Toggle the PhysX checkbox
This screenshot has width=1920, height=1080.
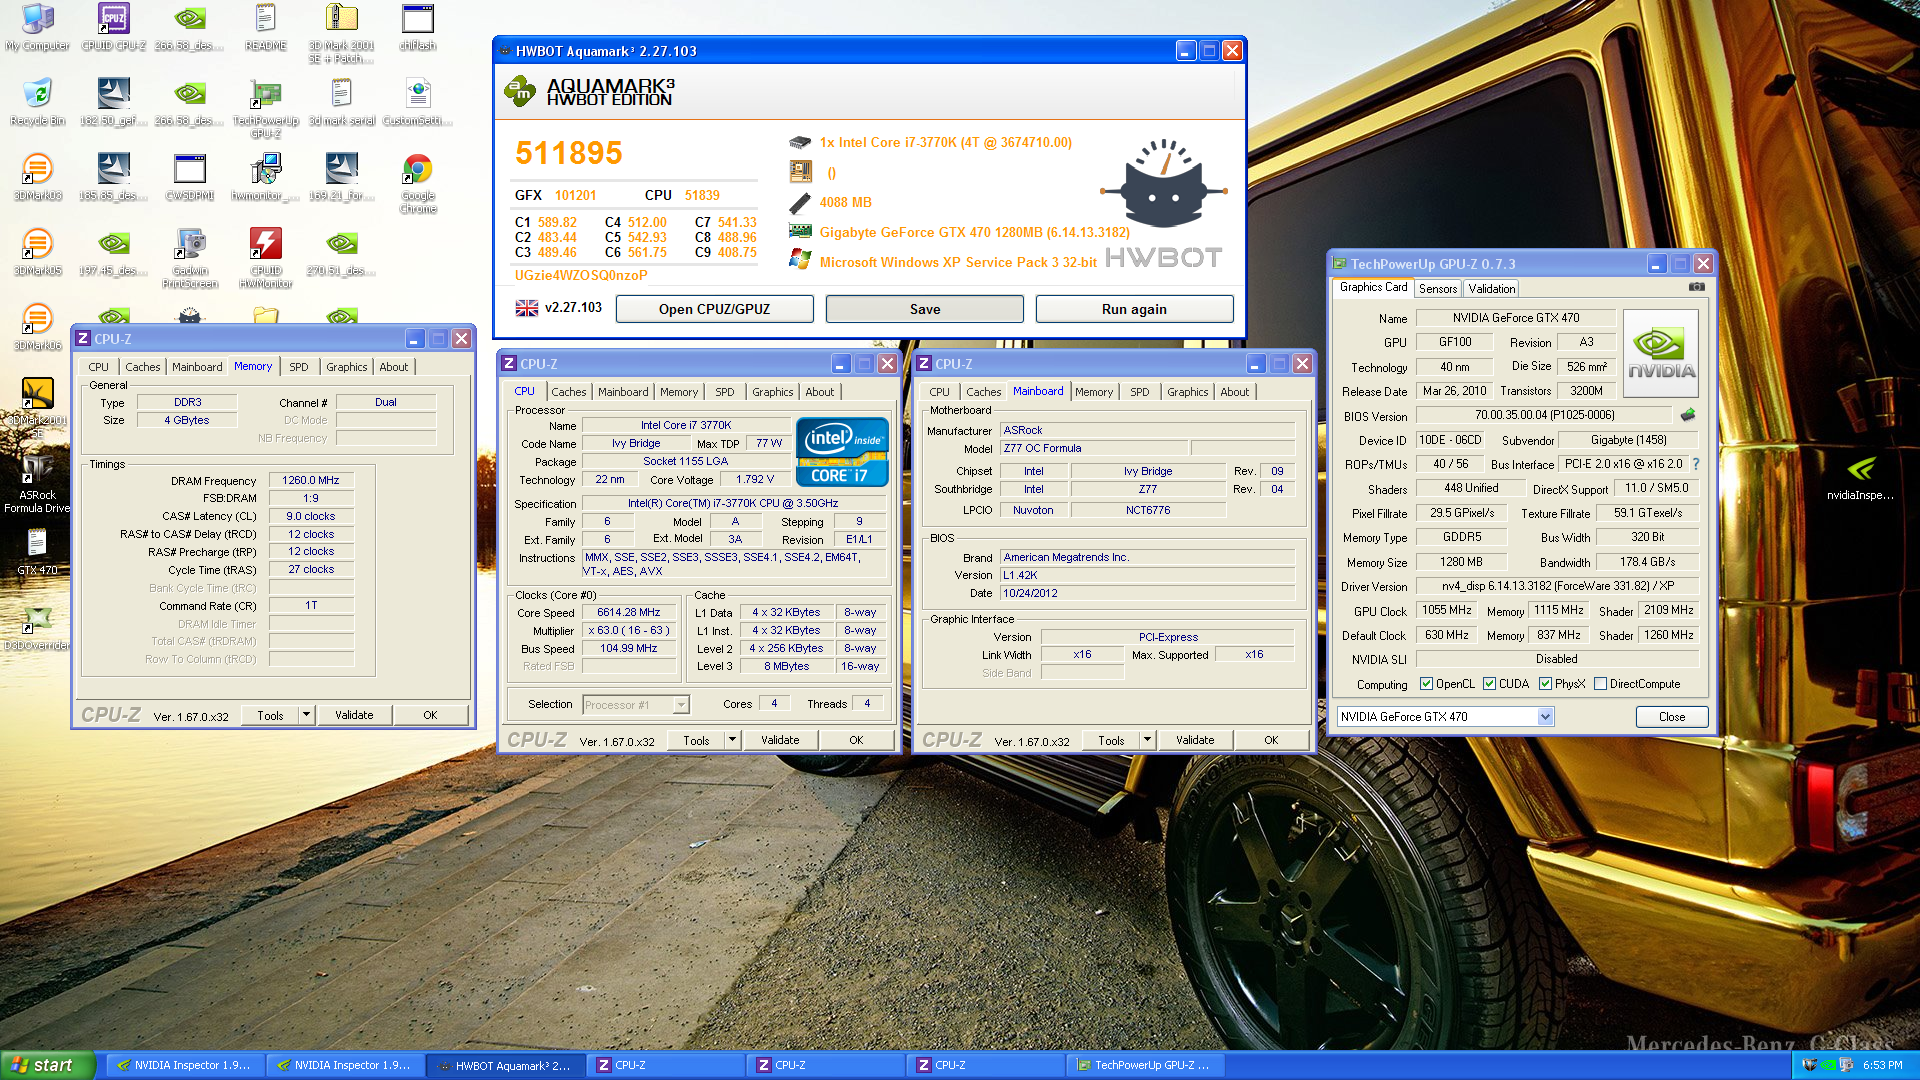click(x=1545, y=684)
